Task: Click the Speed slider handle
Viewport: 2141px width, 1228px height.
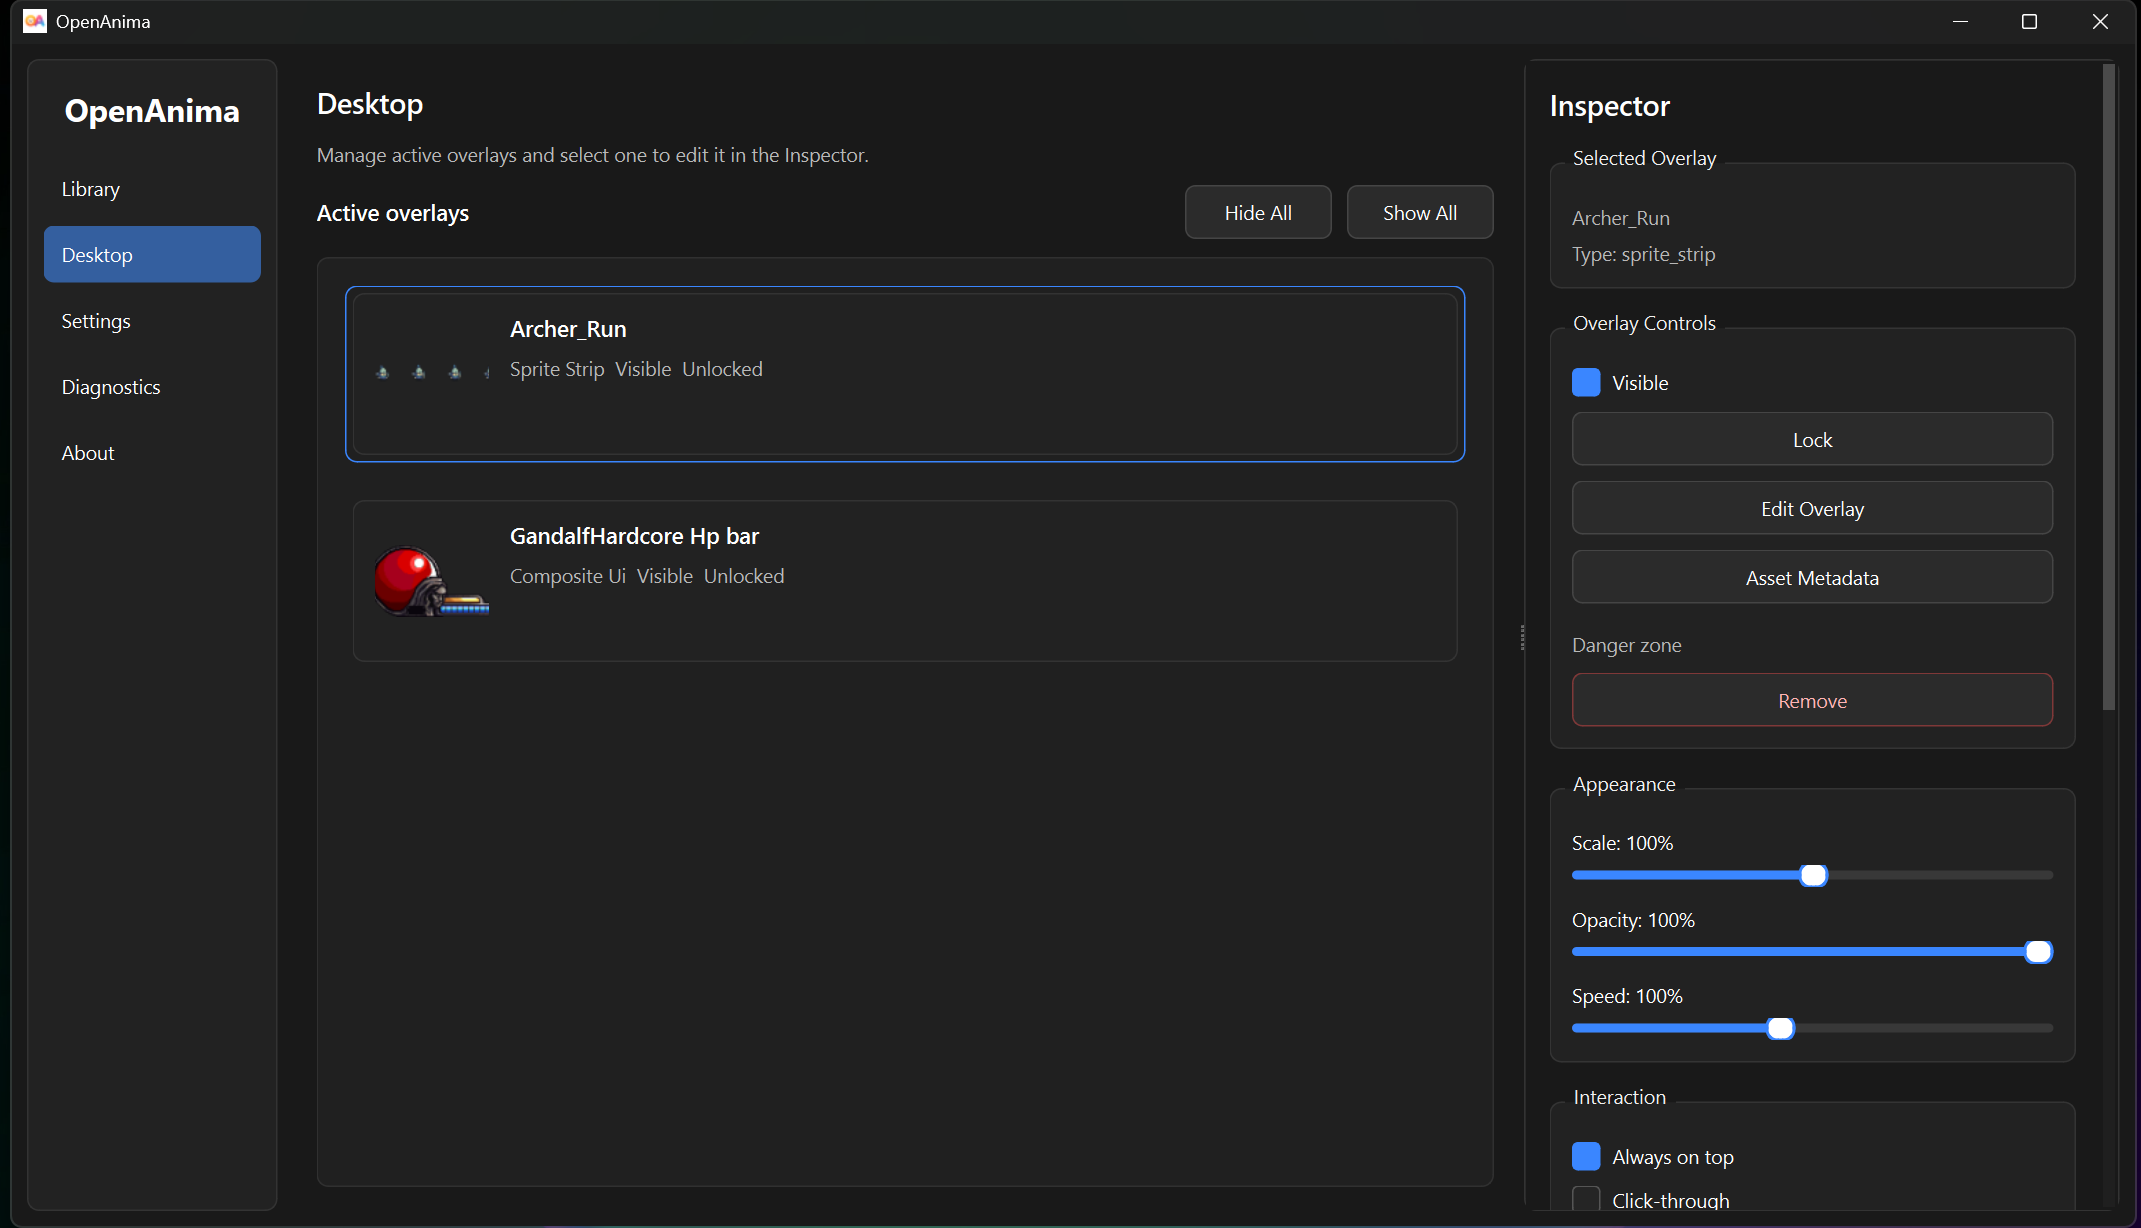Action: (x=1780, y=1028)
